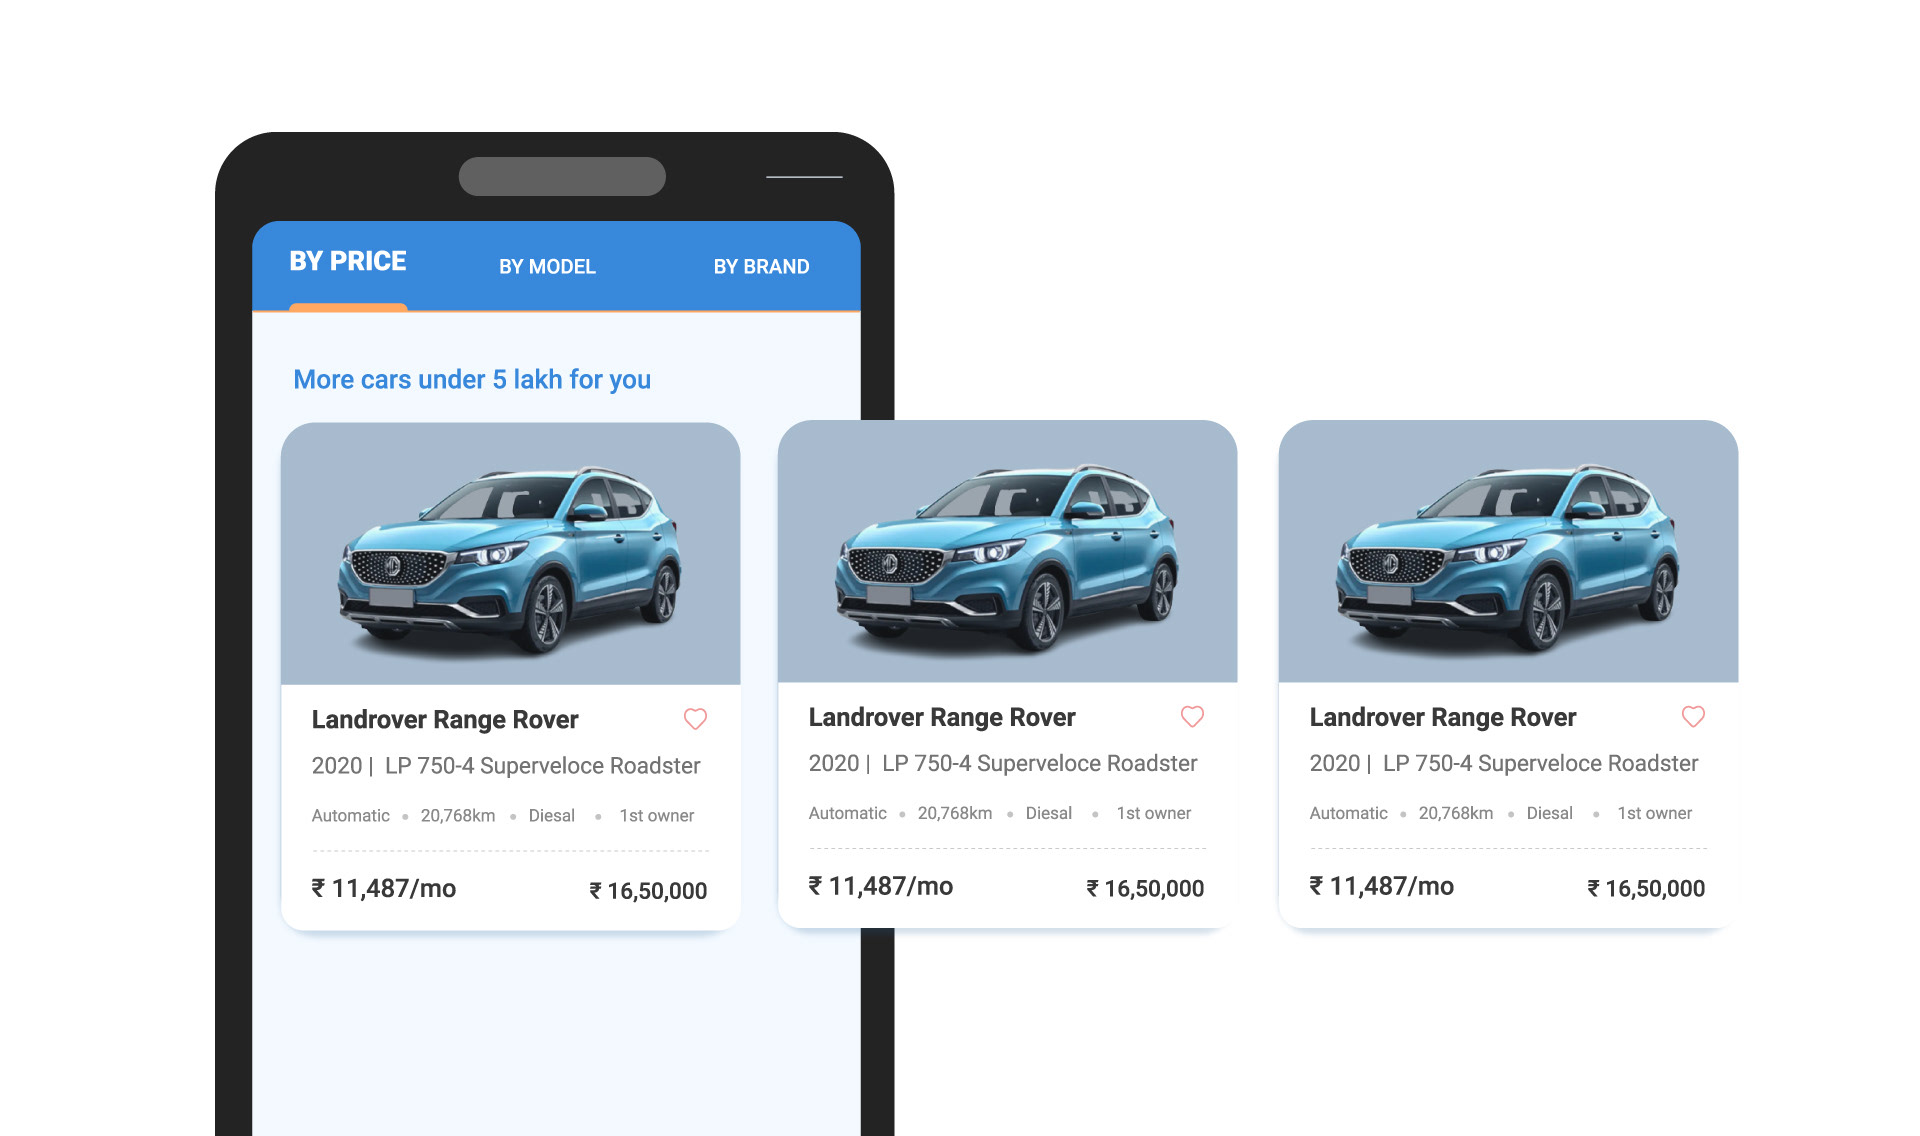Tap heart icon on middle car card
The height and width of the screenshot is (1136, 1920).
tap(1192, 717)
